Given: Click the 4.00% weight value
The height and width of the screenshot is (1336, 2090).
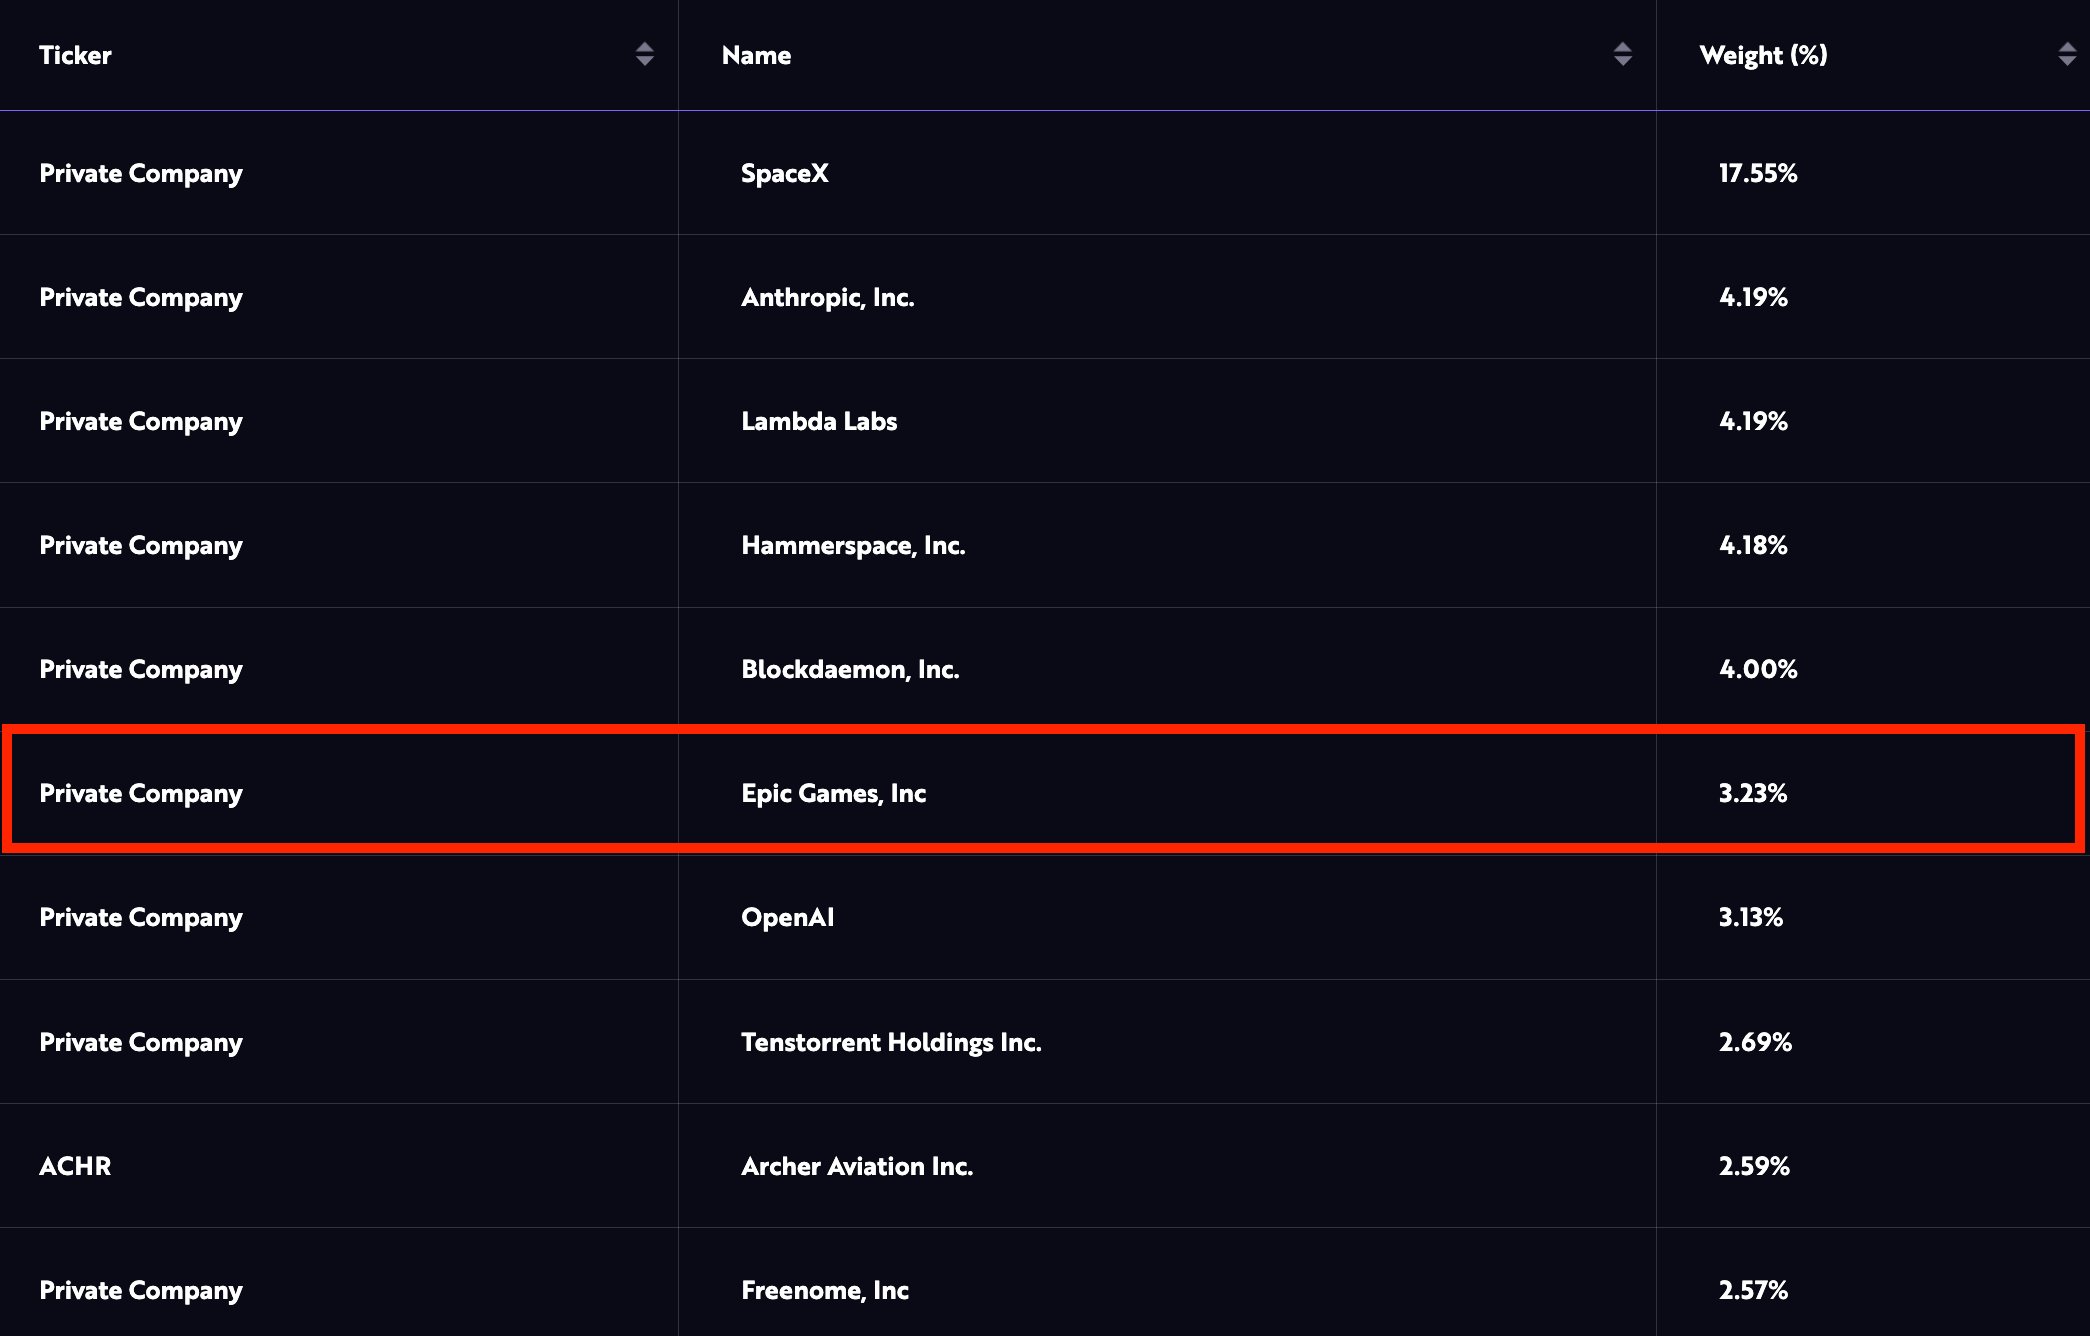Looking at the screenshot, I should (1758, 669).
